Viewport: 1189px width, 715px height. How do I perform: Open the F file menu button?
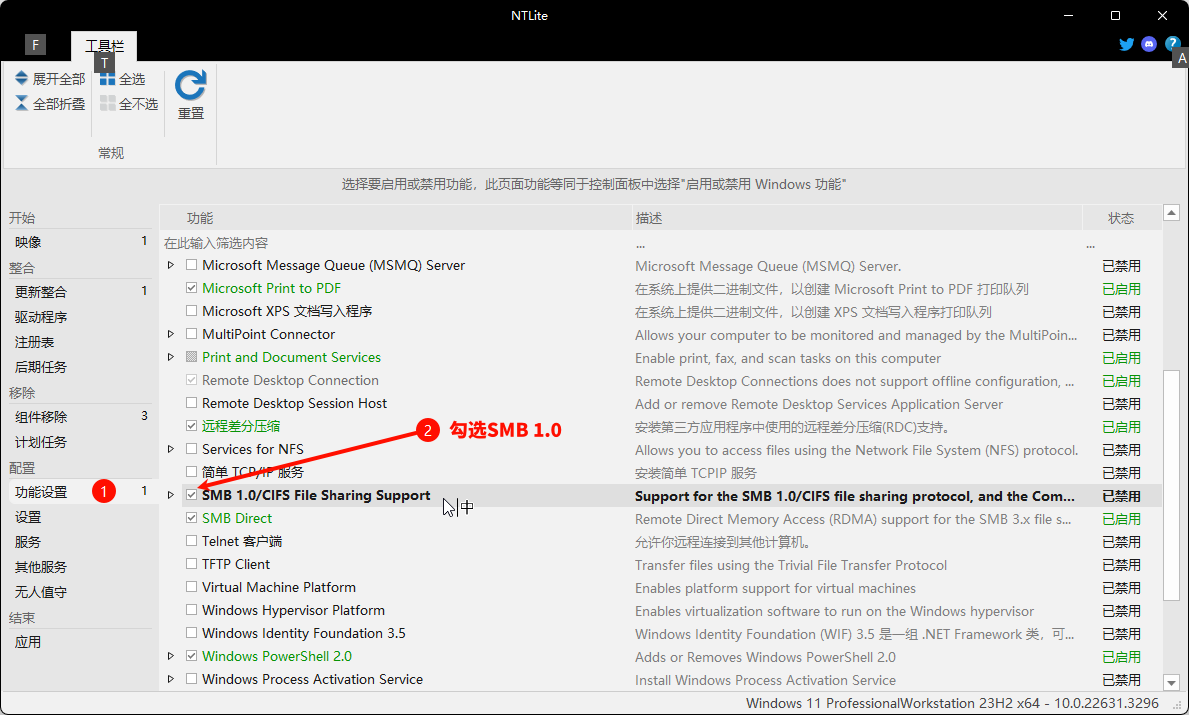[x=35, y=45]
